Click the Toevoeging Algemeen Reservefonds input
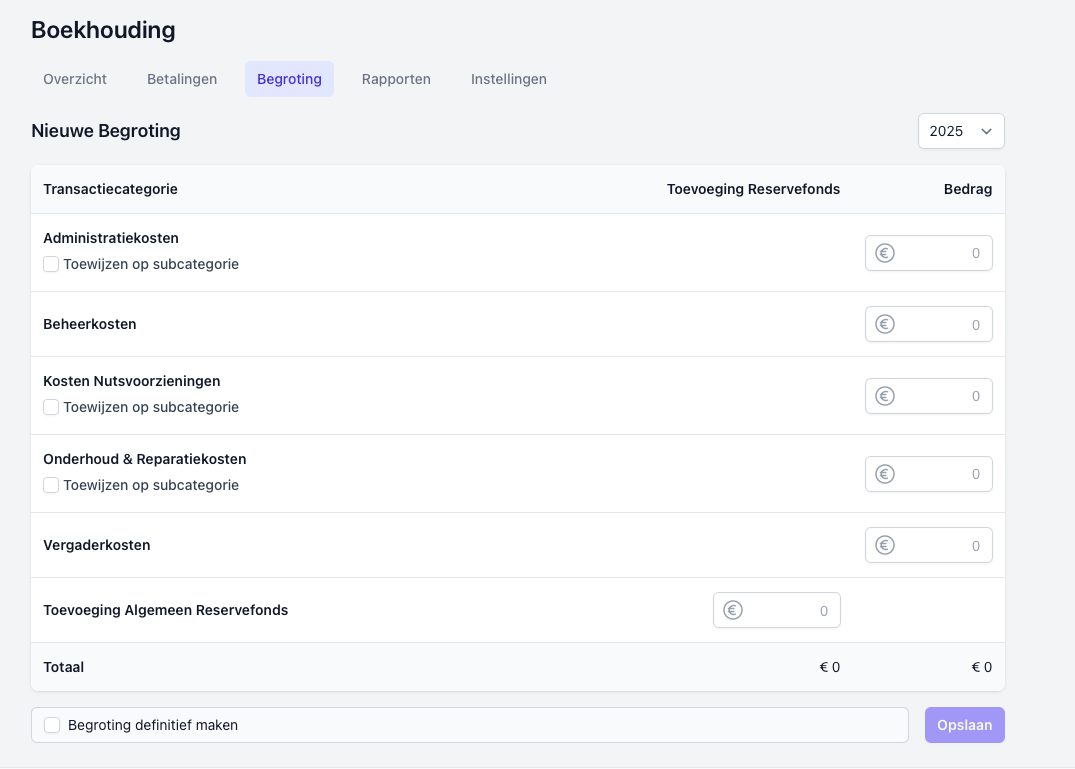Viewport: 1075px width, 769px height. (788, 610)
